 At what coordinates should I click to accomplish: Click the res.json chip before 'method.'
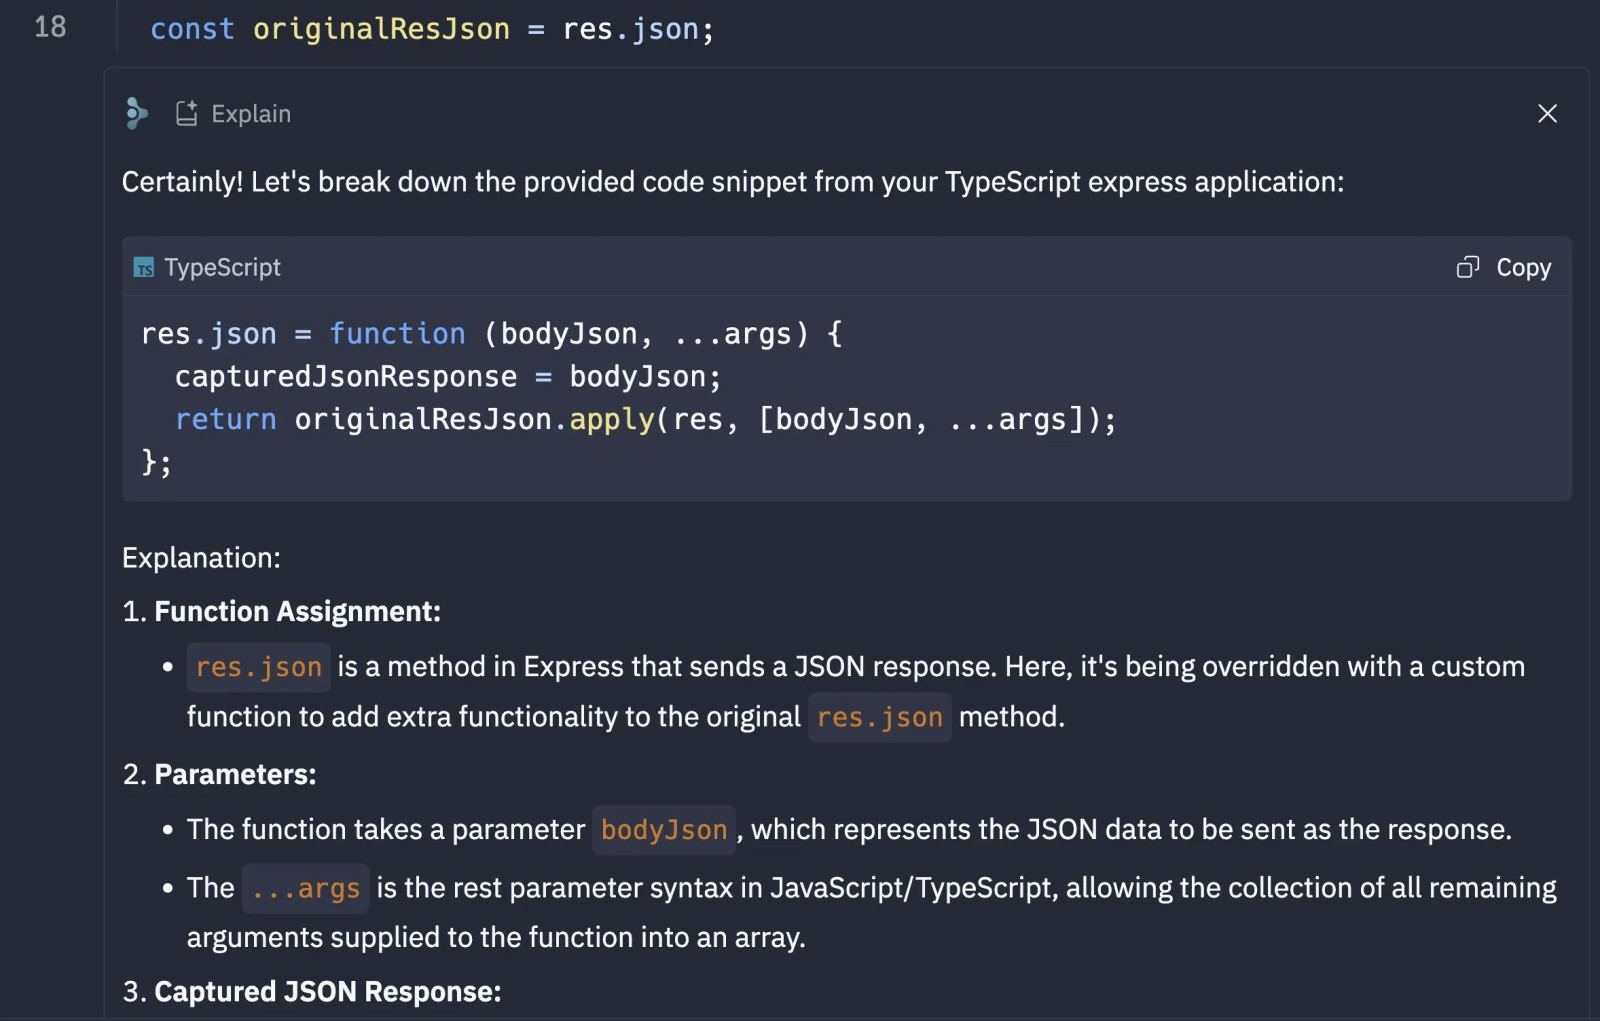tap(879, 717)
